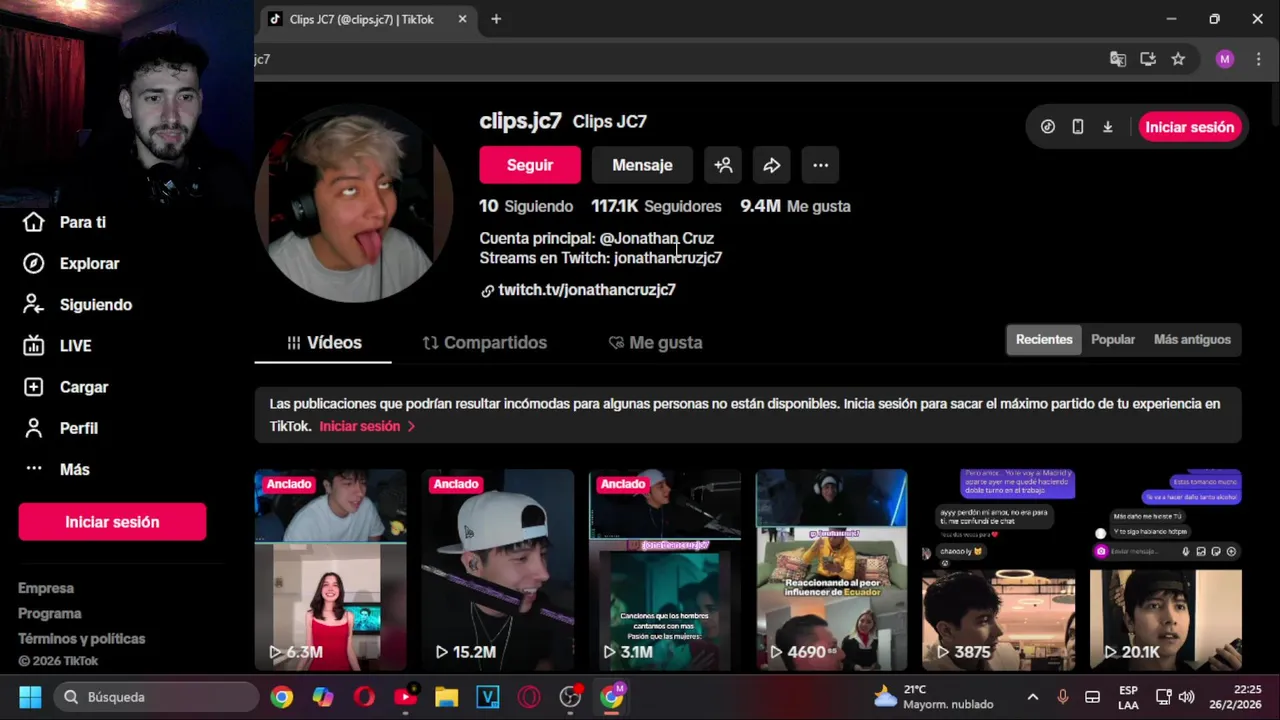Close the Clips JC7 TikTok tab
1280x720 pixels.
pos(463,19)
